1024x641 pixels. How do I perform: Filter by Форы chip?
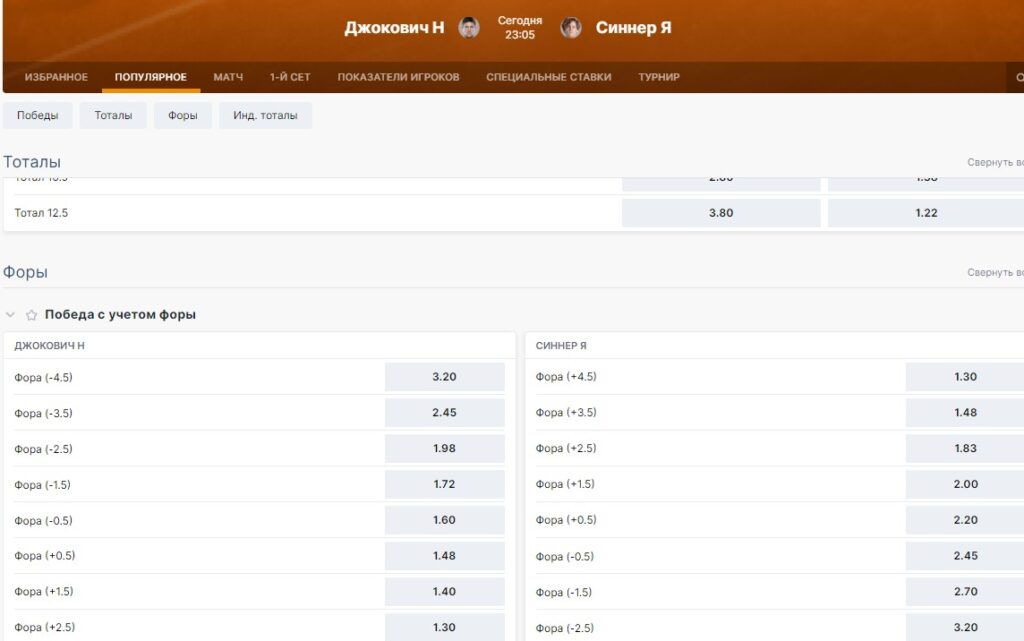click(x=183, y=116)
